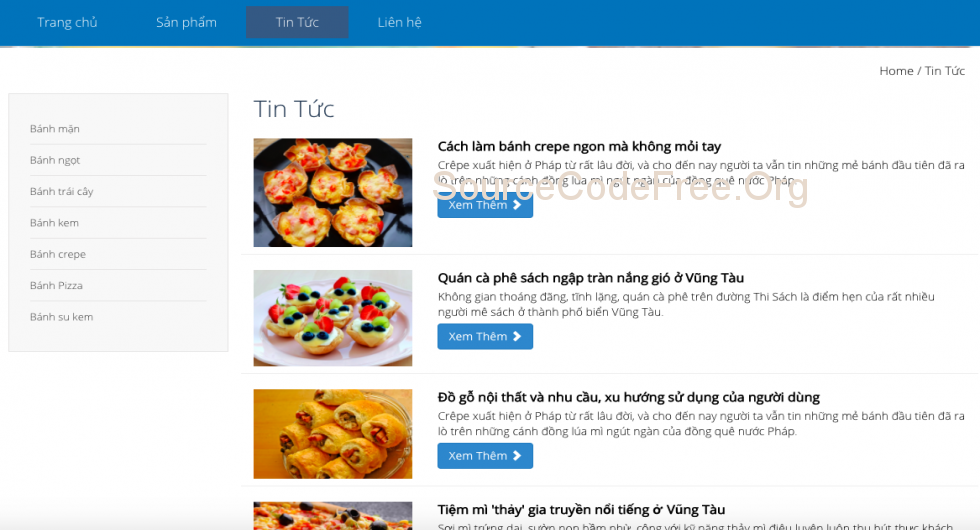Open article 'Cách làm bánh crepe ngon'

(x=579, y=146)
